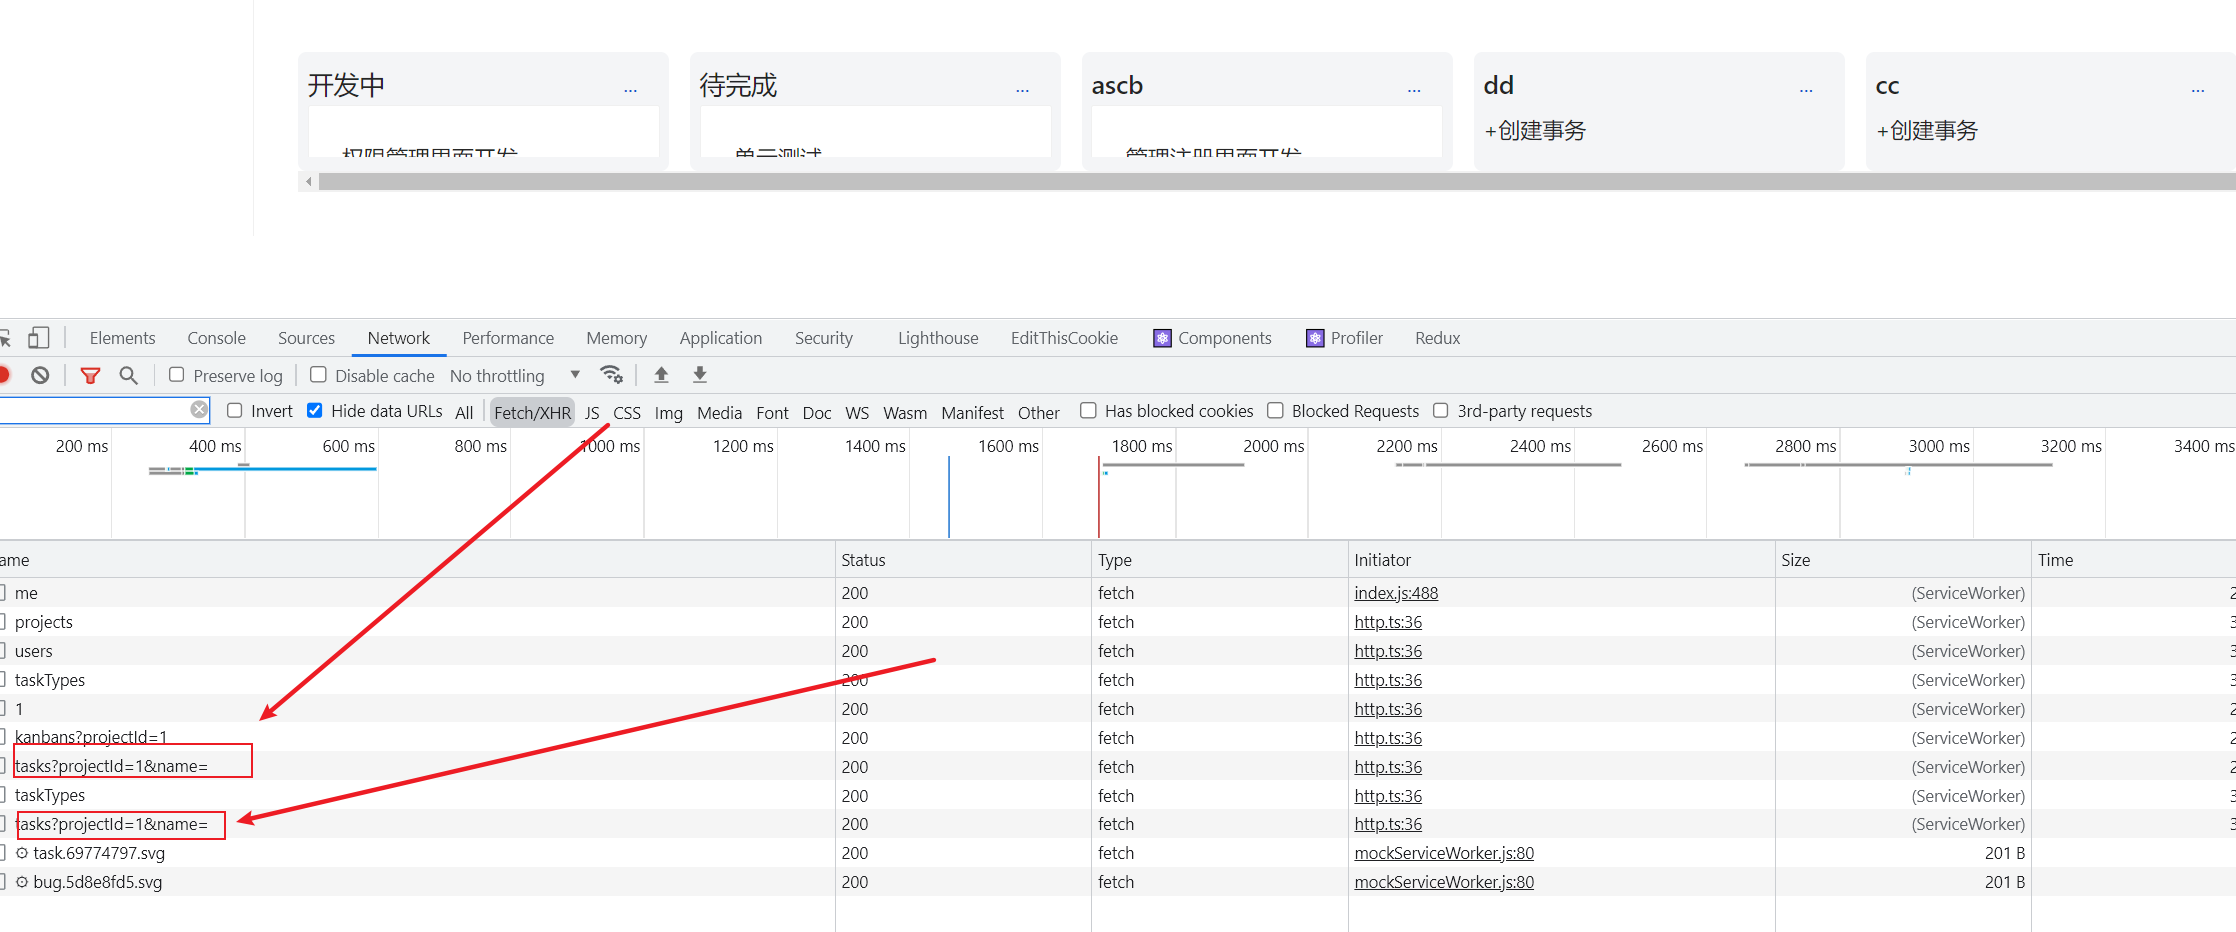Select the Network tab
2236x932 pixels.
click(399, 338)
